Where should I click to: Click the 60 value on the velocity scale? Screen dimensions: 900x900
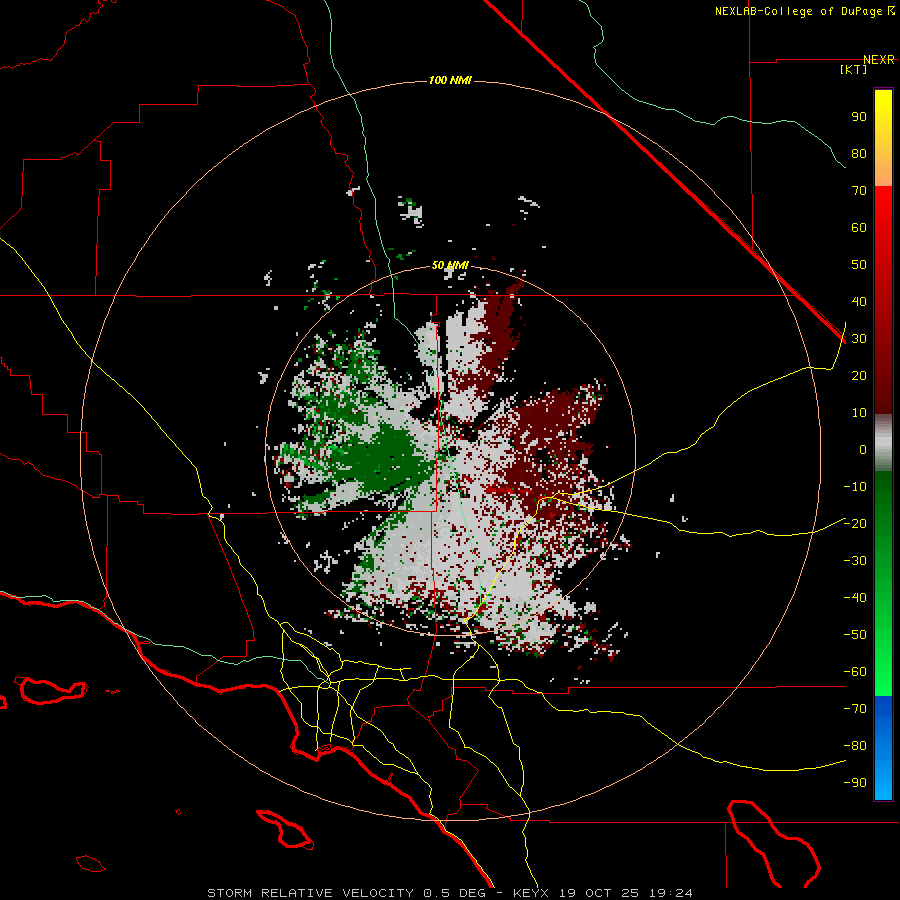point(859,227)
